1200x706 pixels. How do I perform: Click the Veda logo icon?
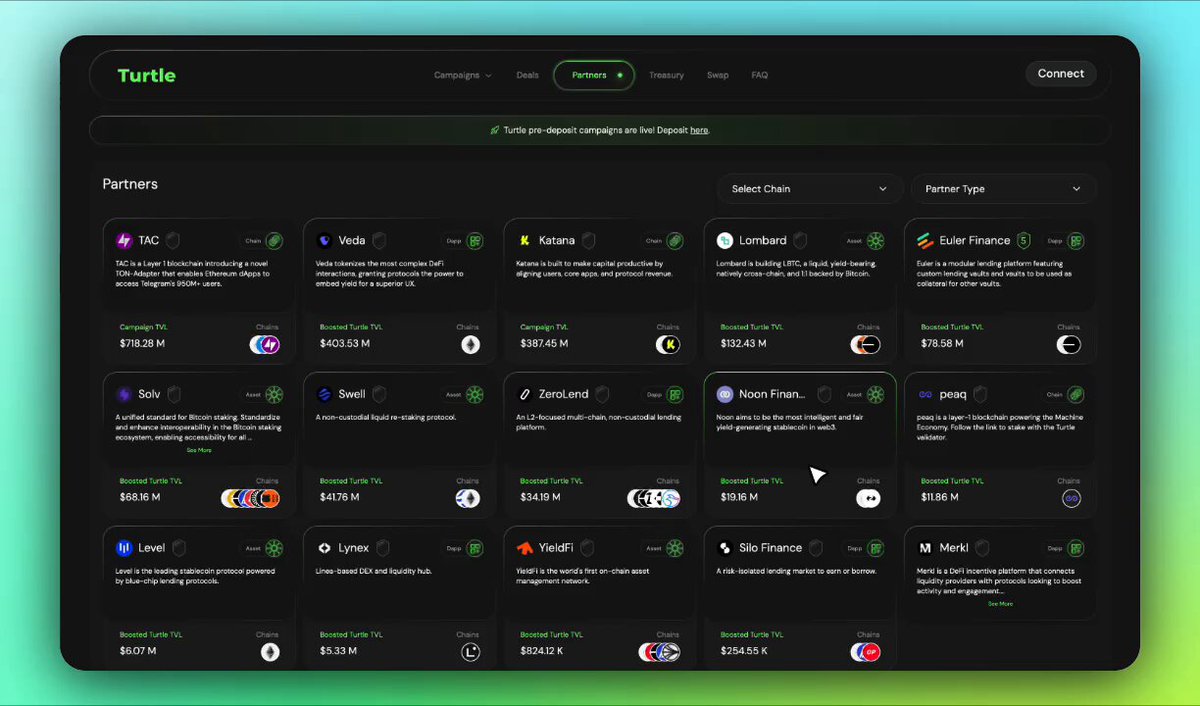pos(324,241)
